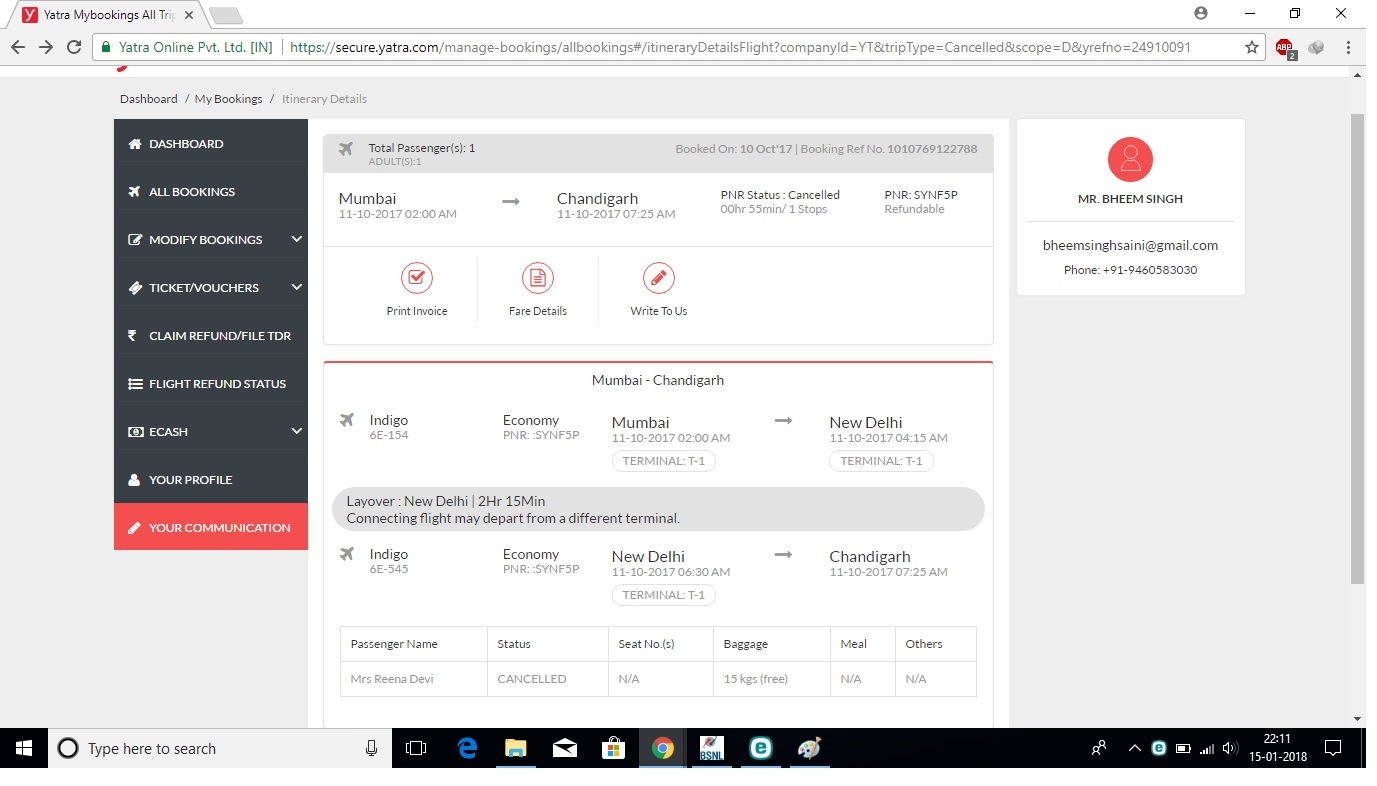The height and width of the screenshot is (786, 1377).
Task: Click the Mrs Reena Devi passenger name
Action: pos(392,679)
